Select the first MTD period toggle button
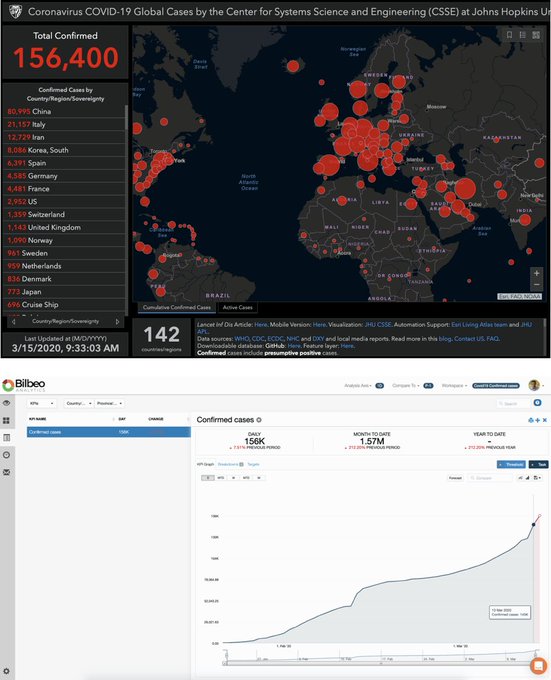Screen dimensions: 551x680 [x=221, y=478]
